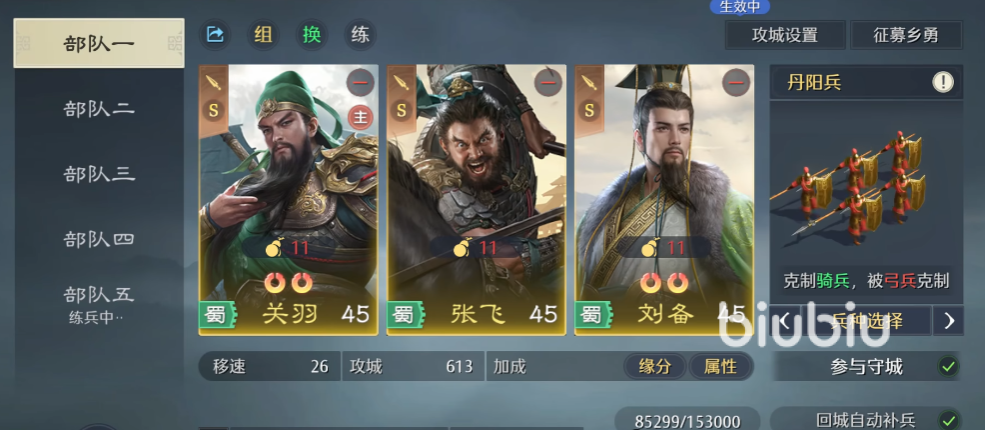The image size is (985, 430).
Task: Switch to the 缘分 bonus toggle
Action: tap(655, 367)
